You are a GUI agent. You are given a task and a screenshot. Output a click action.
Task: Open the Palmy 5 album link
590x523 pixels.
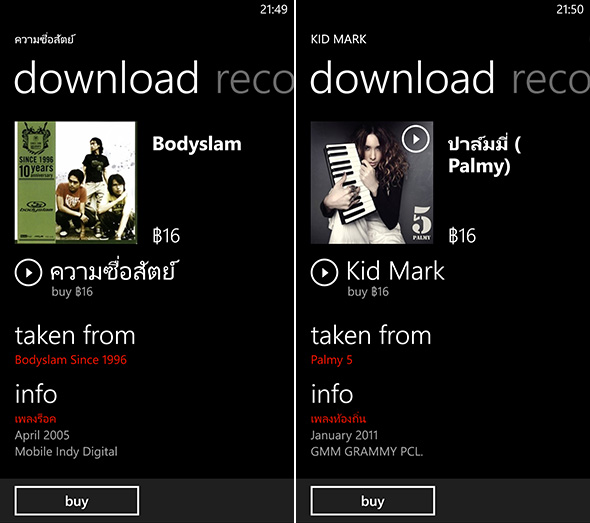click(331, 360)
